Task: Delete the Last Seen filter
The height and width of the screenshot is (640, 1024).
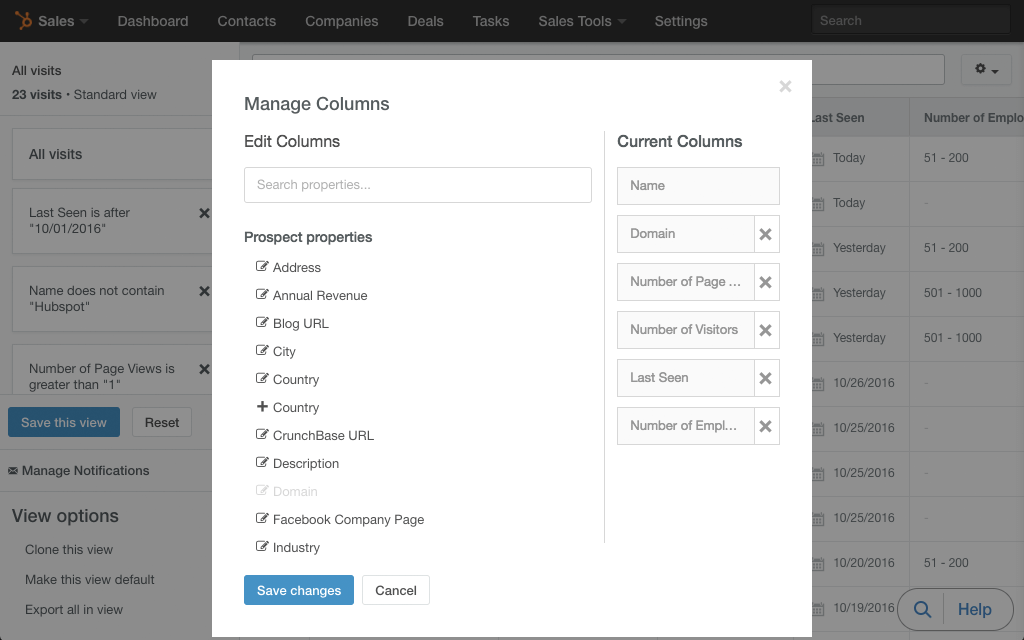Action: 204,213
